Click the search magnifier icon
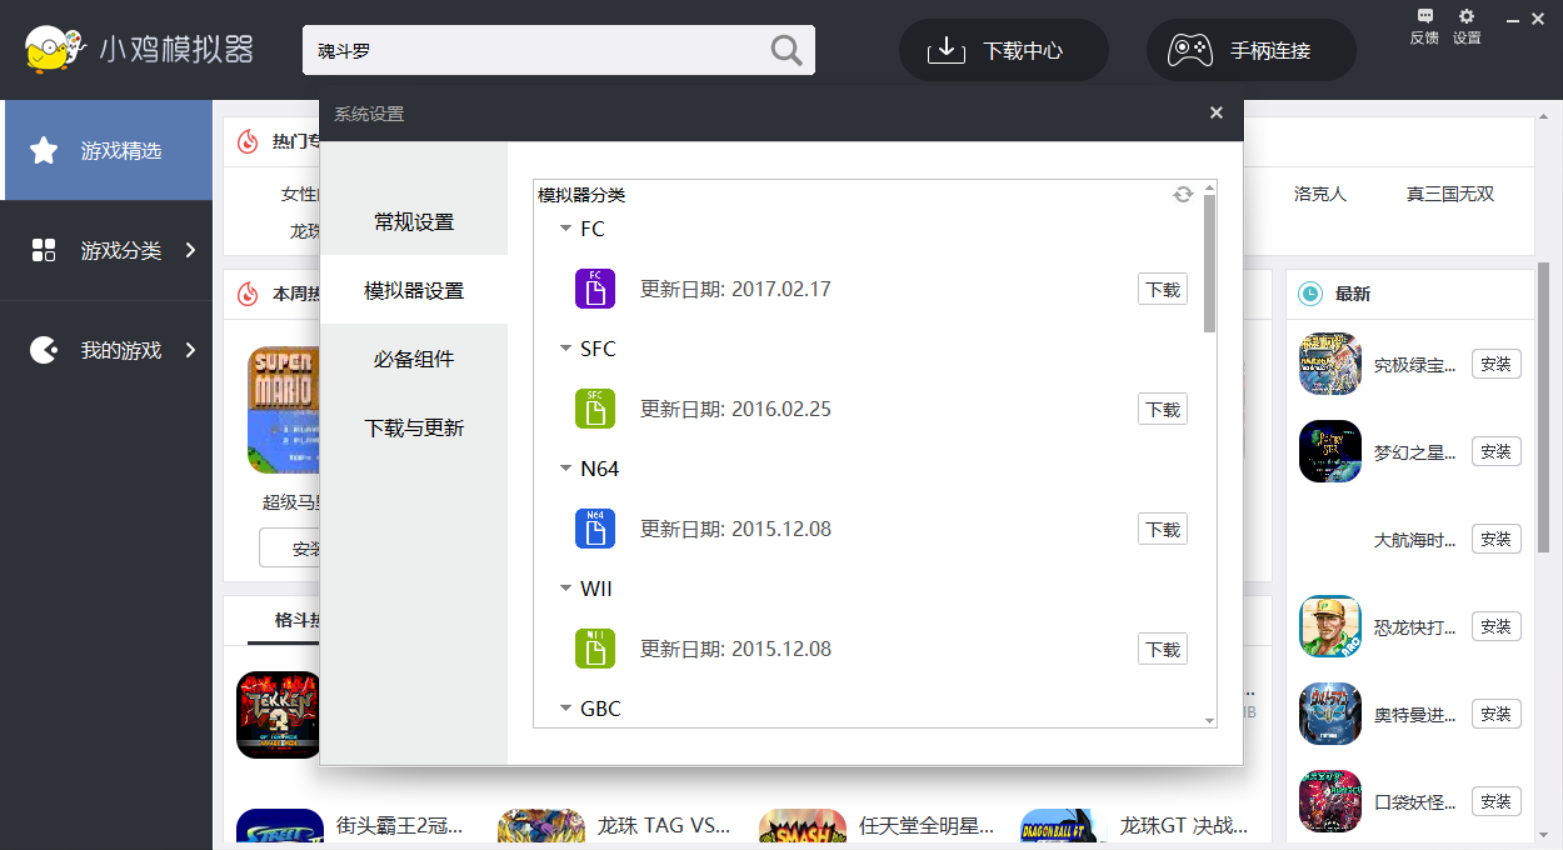 coord(786,50)
